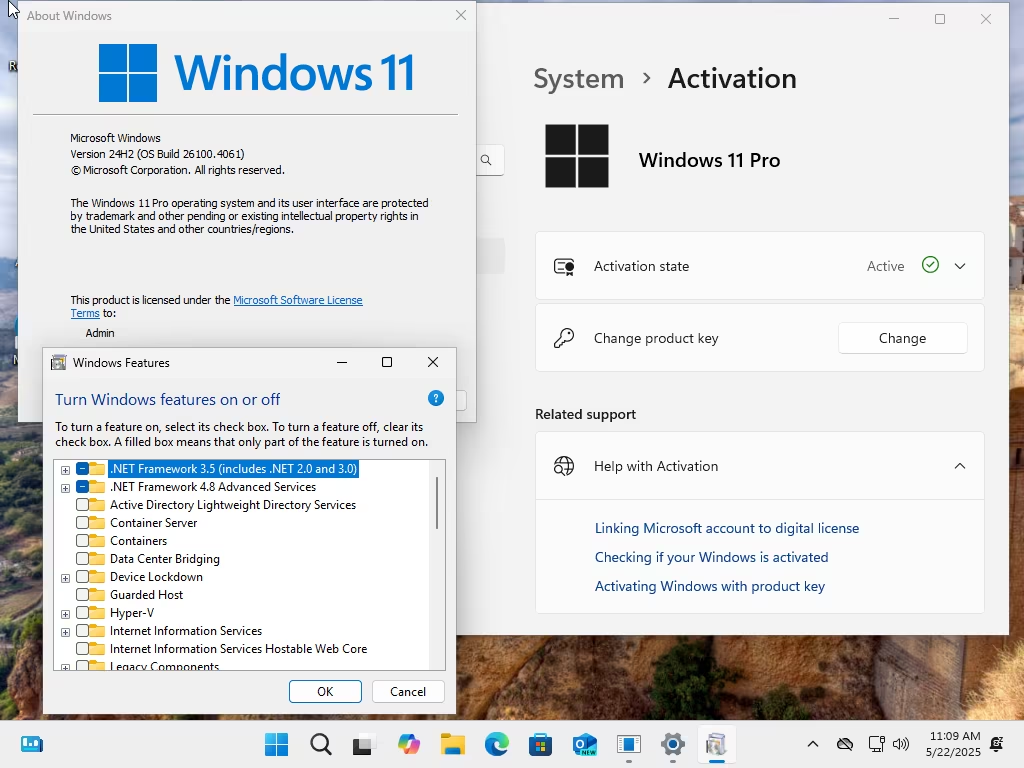Screen dimensions: 1024x768
Task: Switch to Settings gear on taskbar
Action: click(673, 744)
